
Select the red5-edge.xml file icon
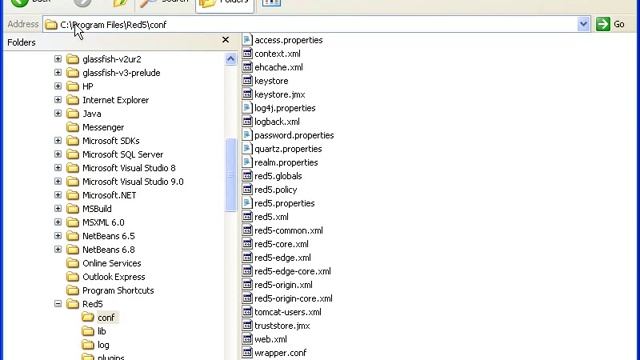coord(247,257)
